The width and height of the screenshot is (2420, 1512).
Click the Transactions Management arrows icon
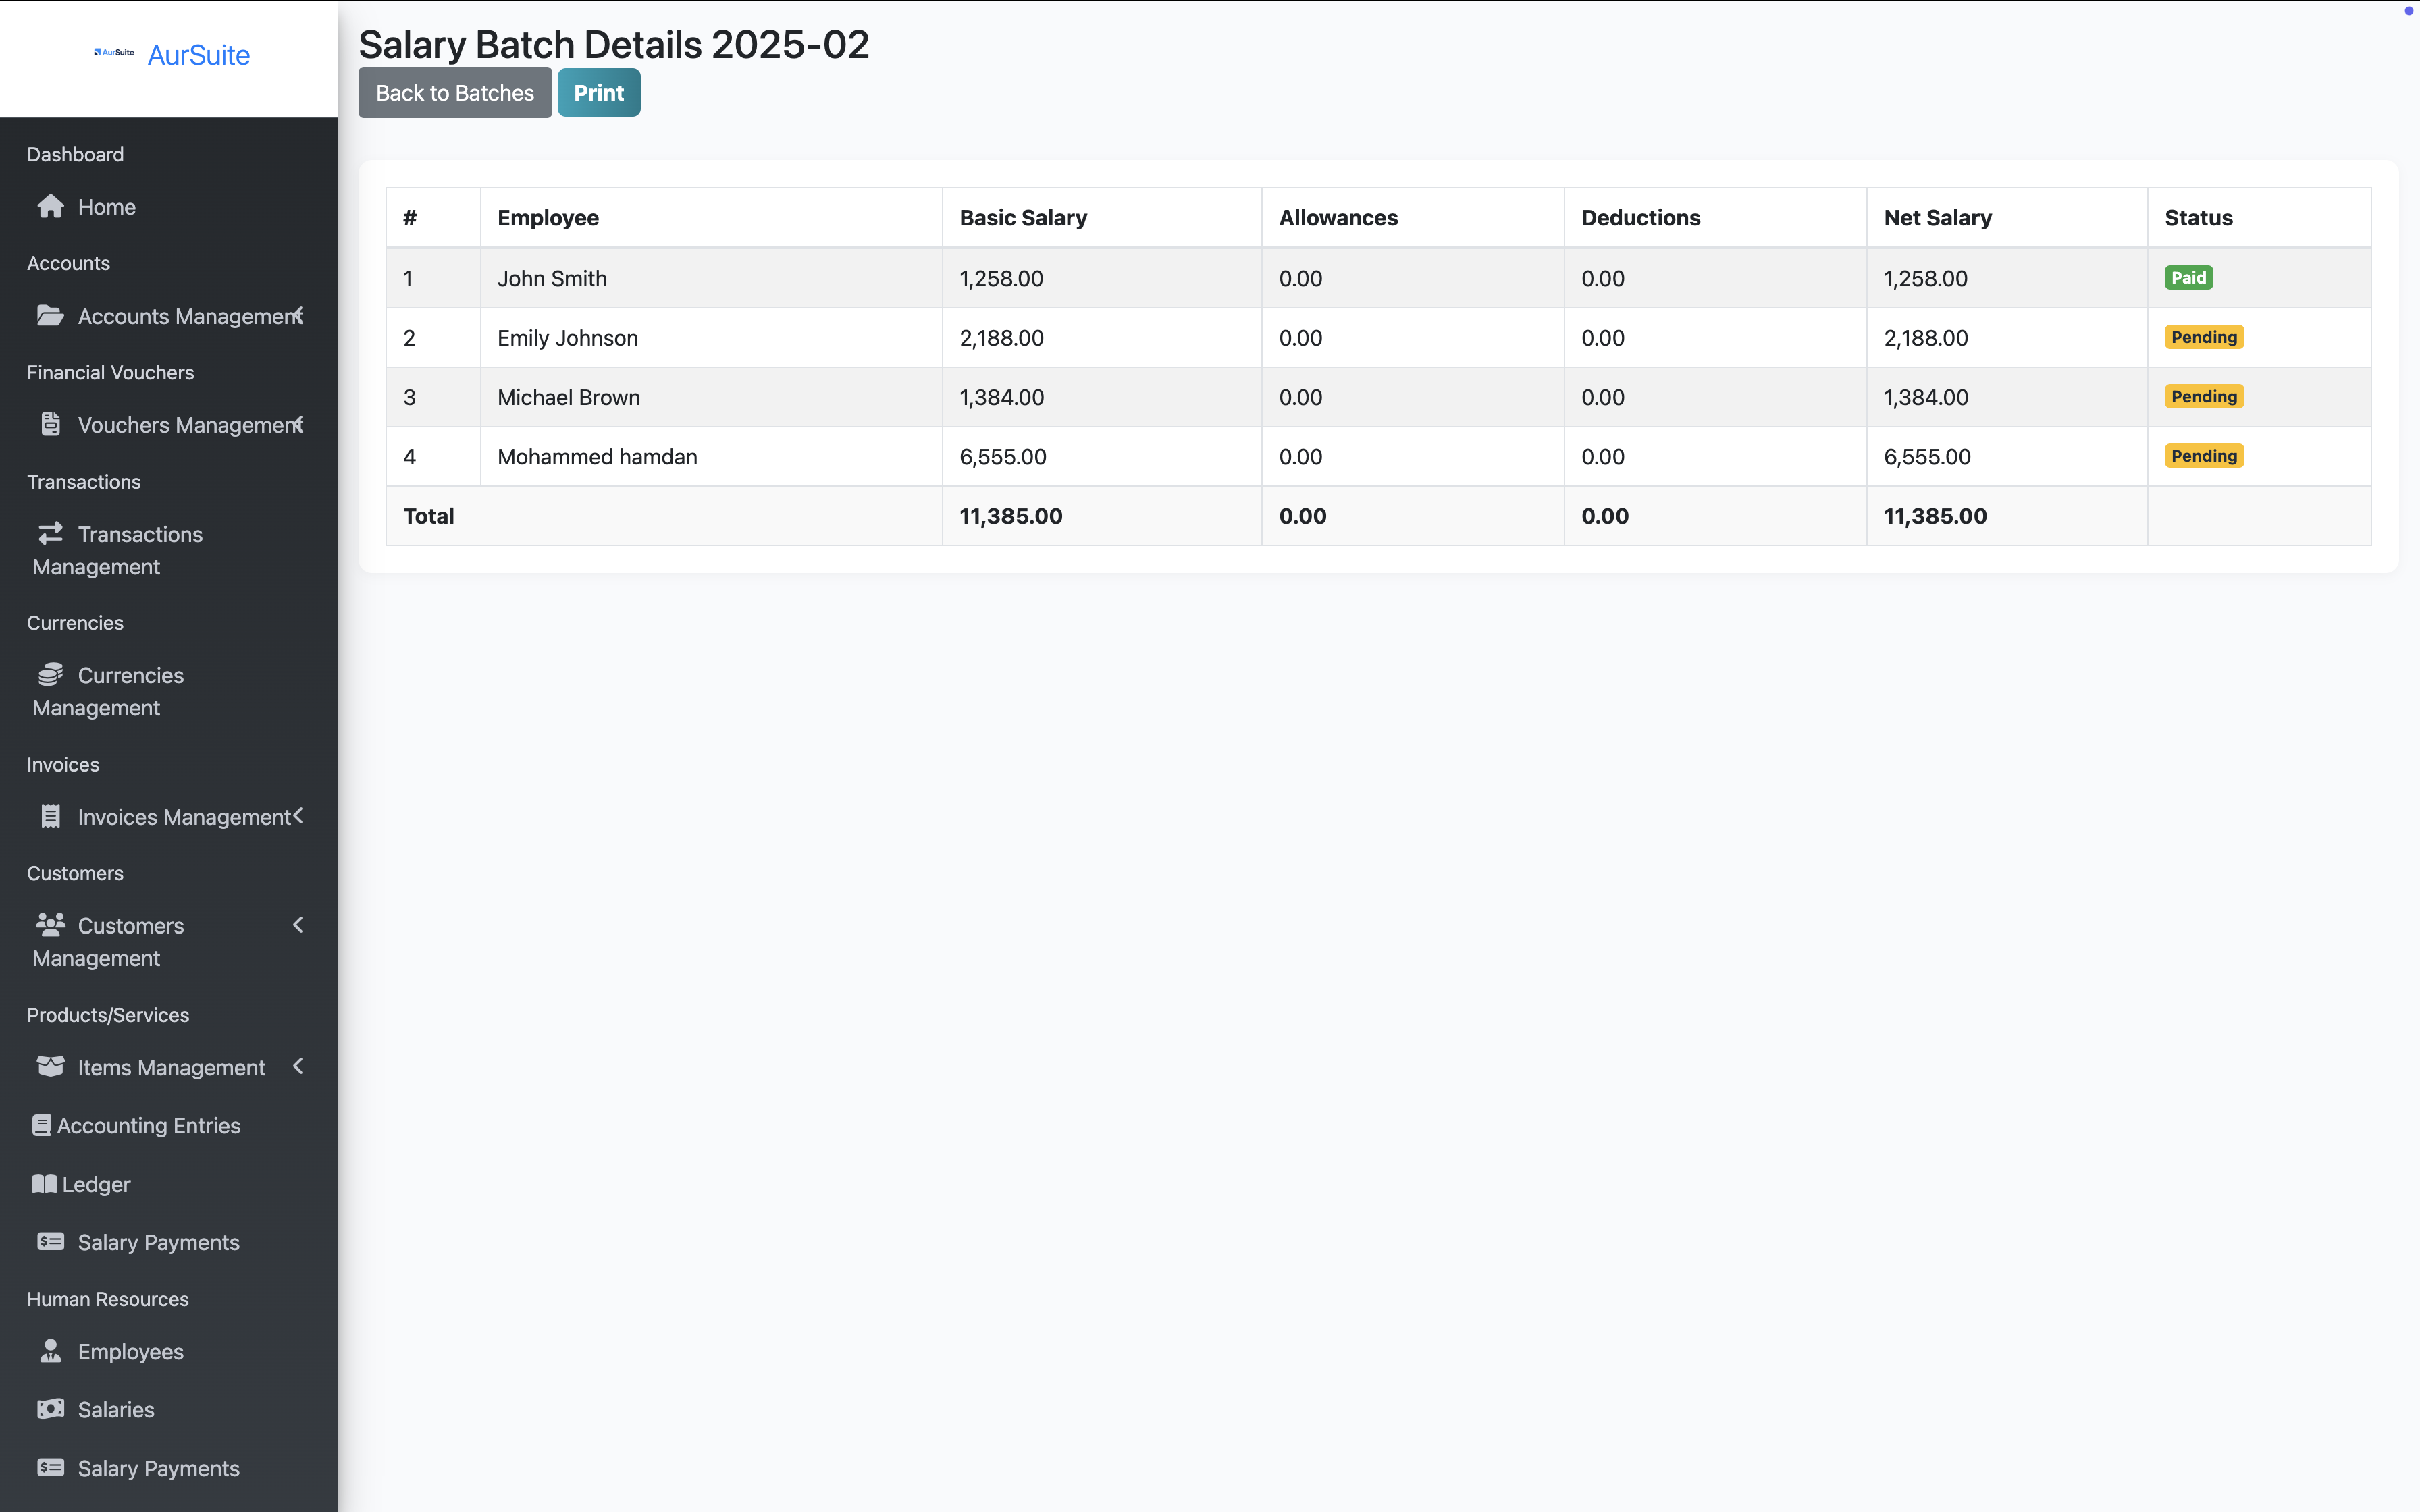pos(50,533)
